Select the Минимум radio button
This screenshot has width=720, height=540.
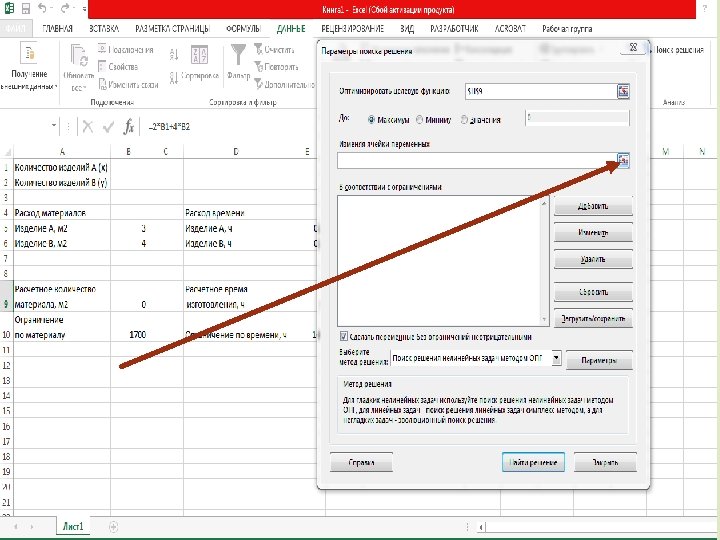(419, 120)
